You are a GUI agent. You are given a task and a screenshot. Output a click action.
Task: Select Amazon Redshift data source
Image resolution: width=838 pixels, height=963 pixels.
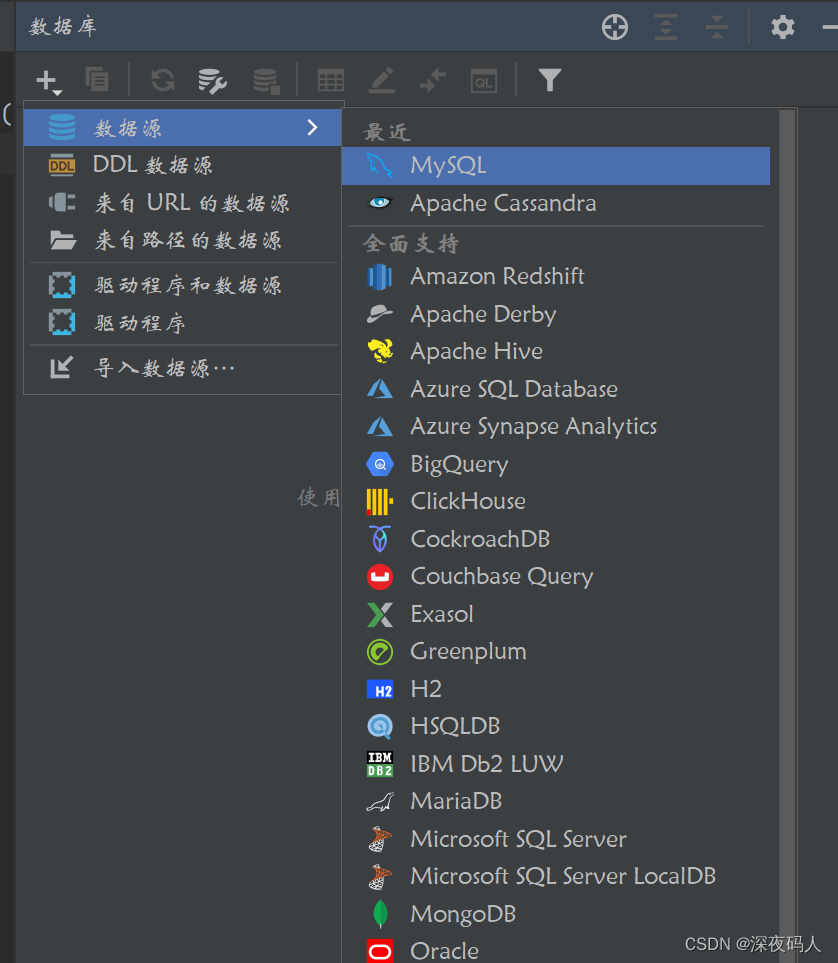(x=555, y=276)
